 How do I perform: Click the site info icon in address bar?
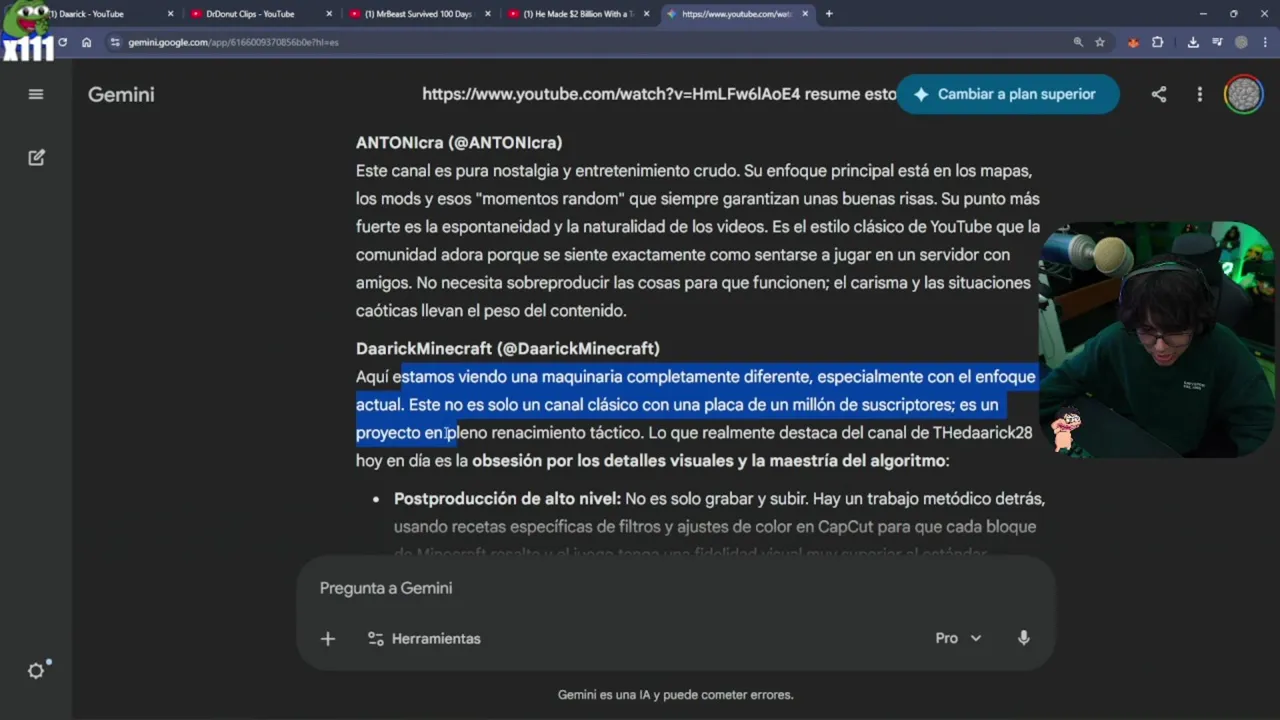pyautogui.click(x=116, y=42)
